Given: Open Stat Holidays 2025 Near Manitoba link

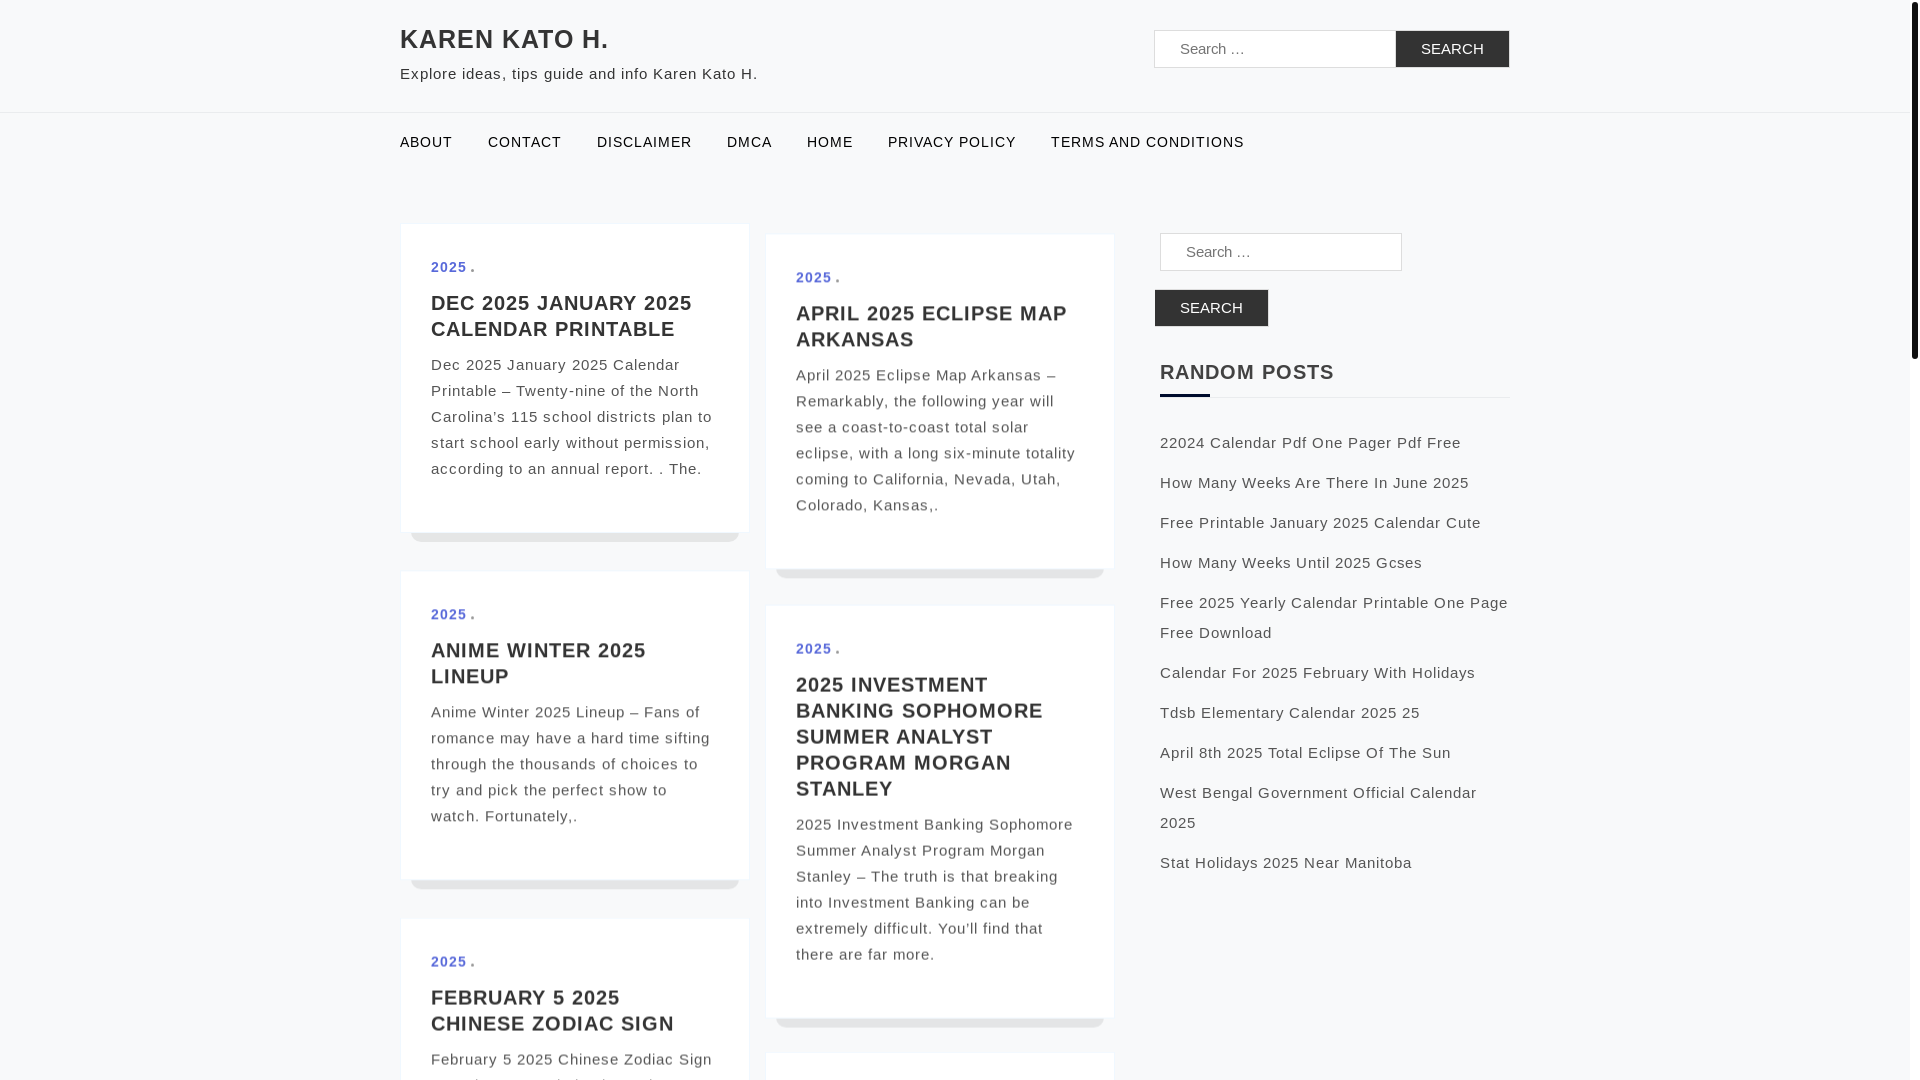Looking at the screenshot, I should pos(1286,862).
